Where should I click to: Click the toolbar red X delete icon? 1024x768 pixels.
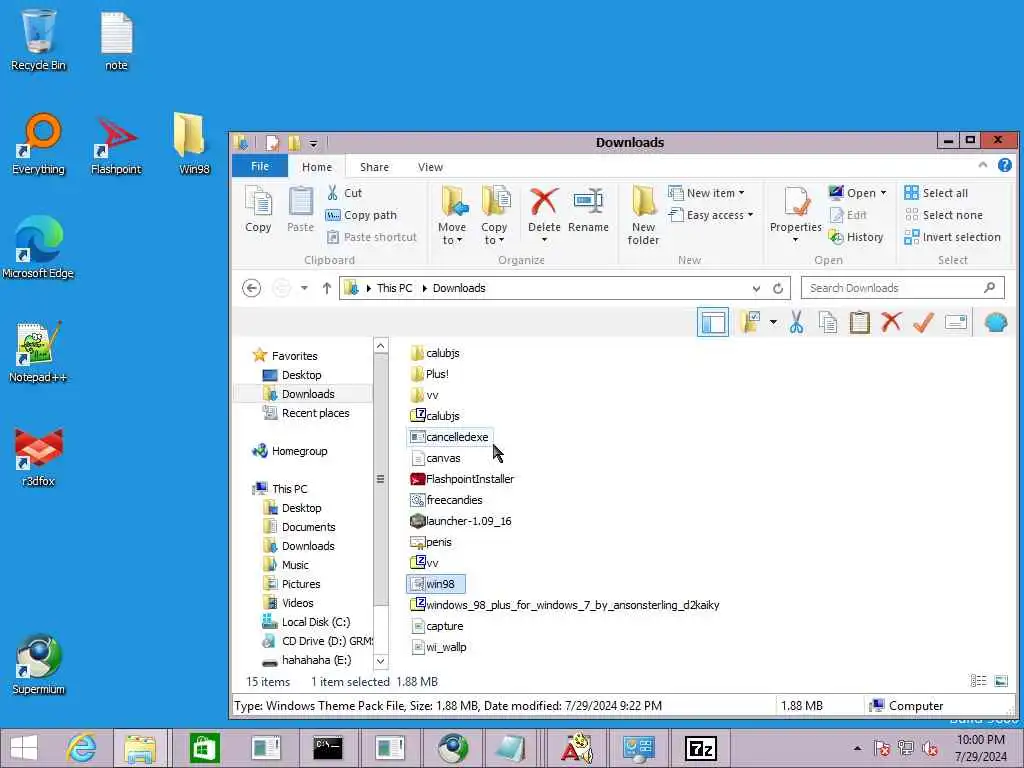(891, 322)
